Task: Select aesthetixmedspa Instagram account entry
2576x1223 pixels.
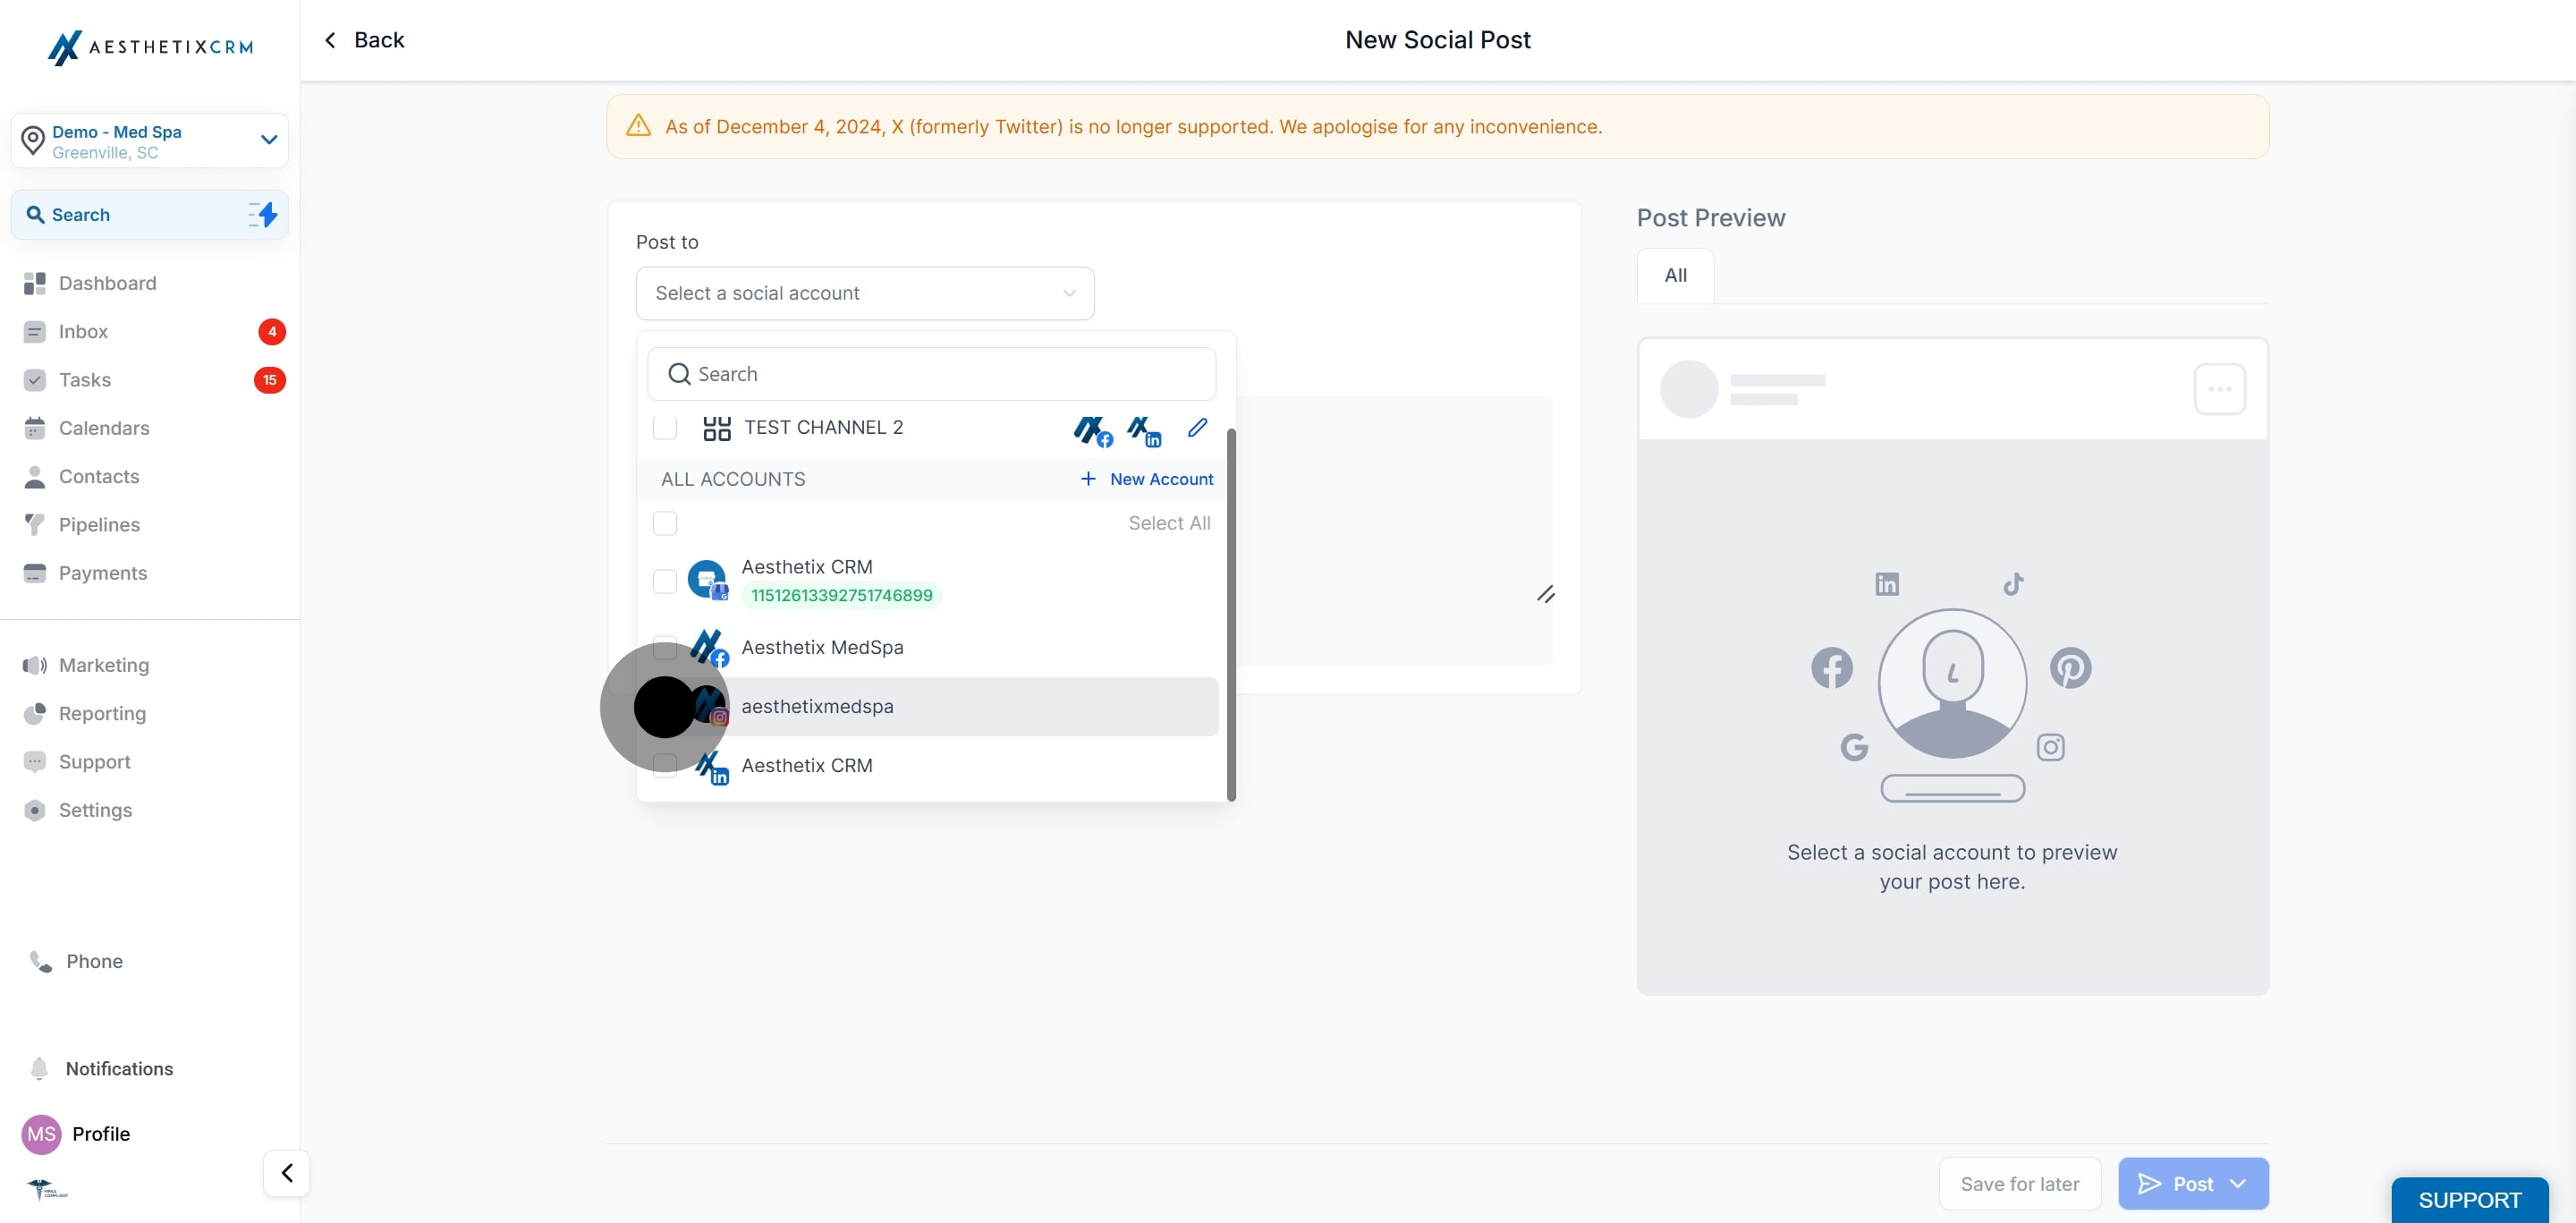Action: pos(817,707)
